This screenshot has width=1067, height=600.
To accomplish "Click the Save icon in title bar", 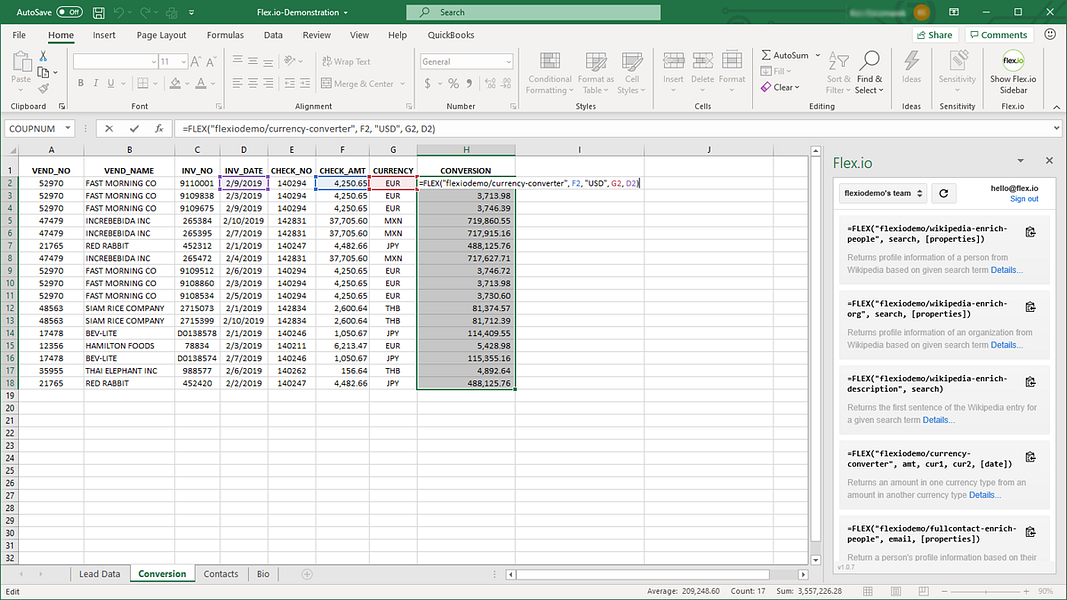I will tap(99, 12).
